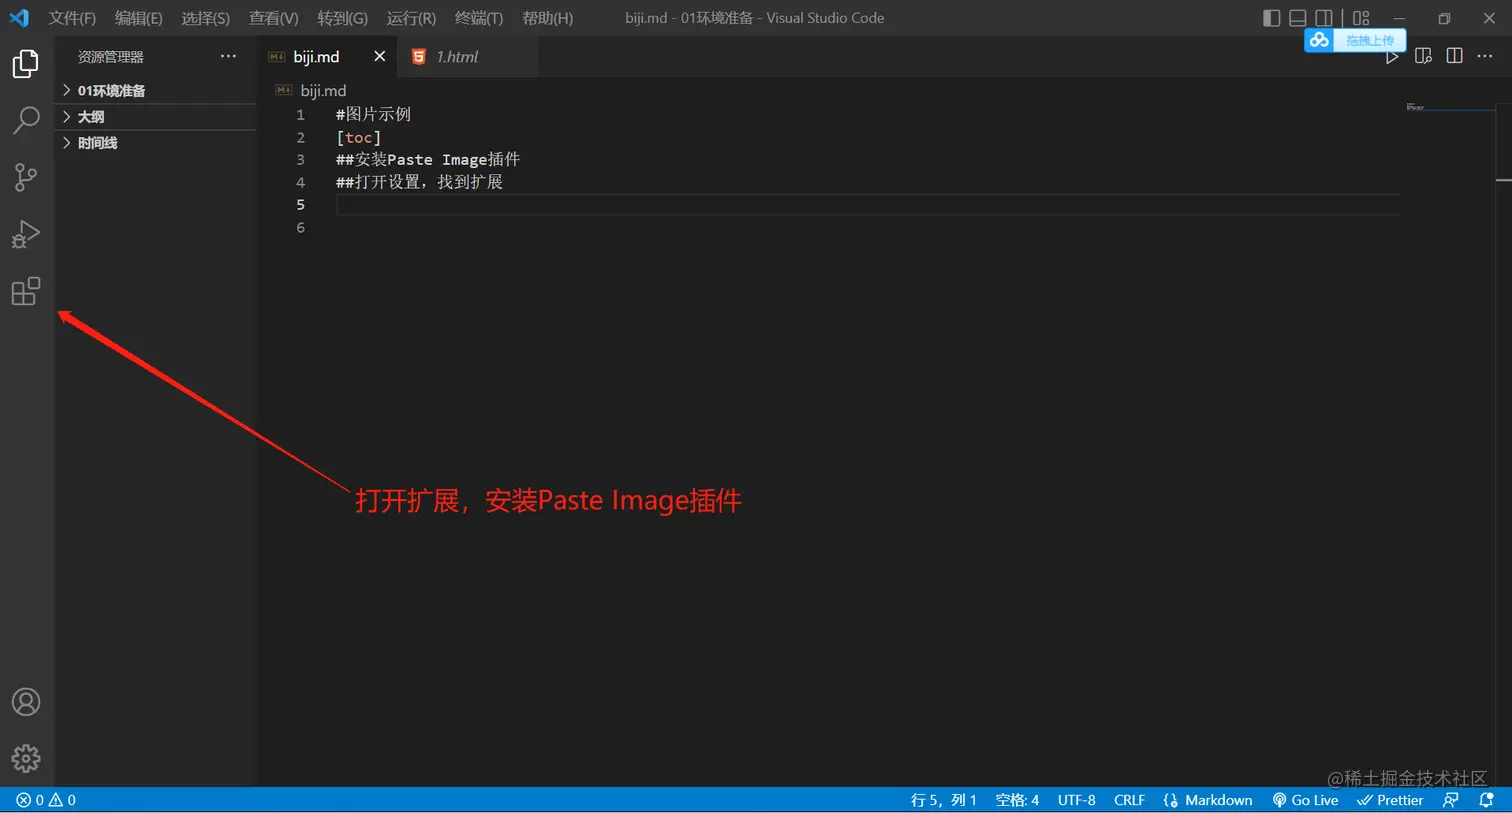Open the Explorer view in activity bar
The width and height of the screenshot is (1512, 813).
point(25,64)
